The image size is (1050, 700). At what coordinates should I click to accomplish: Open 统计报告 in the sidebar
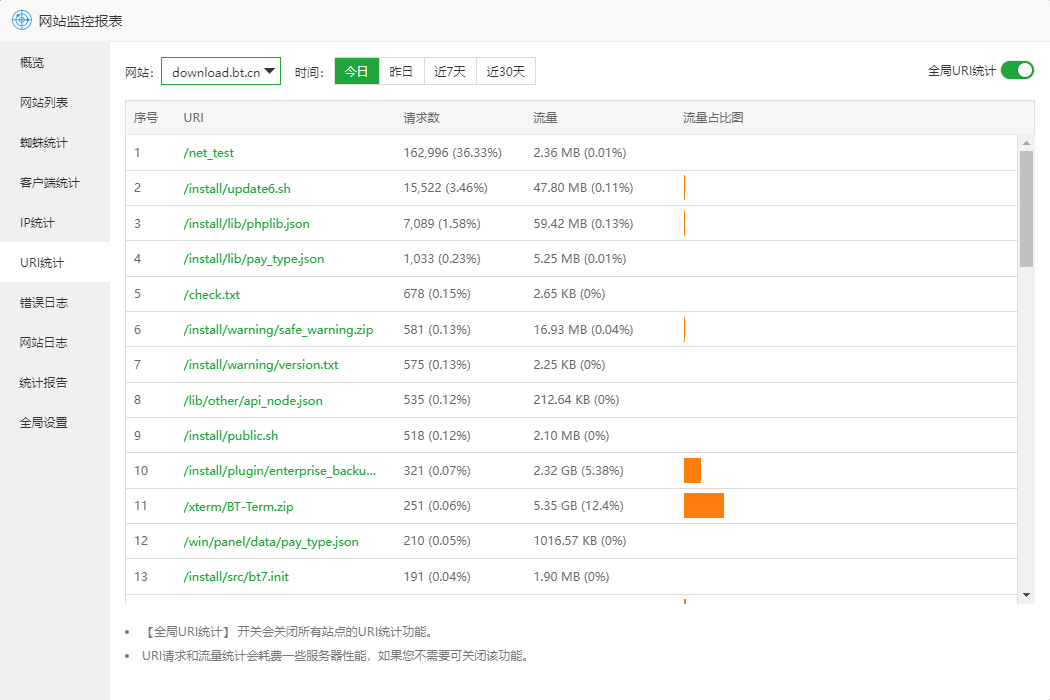[55, 382]
